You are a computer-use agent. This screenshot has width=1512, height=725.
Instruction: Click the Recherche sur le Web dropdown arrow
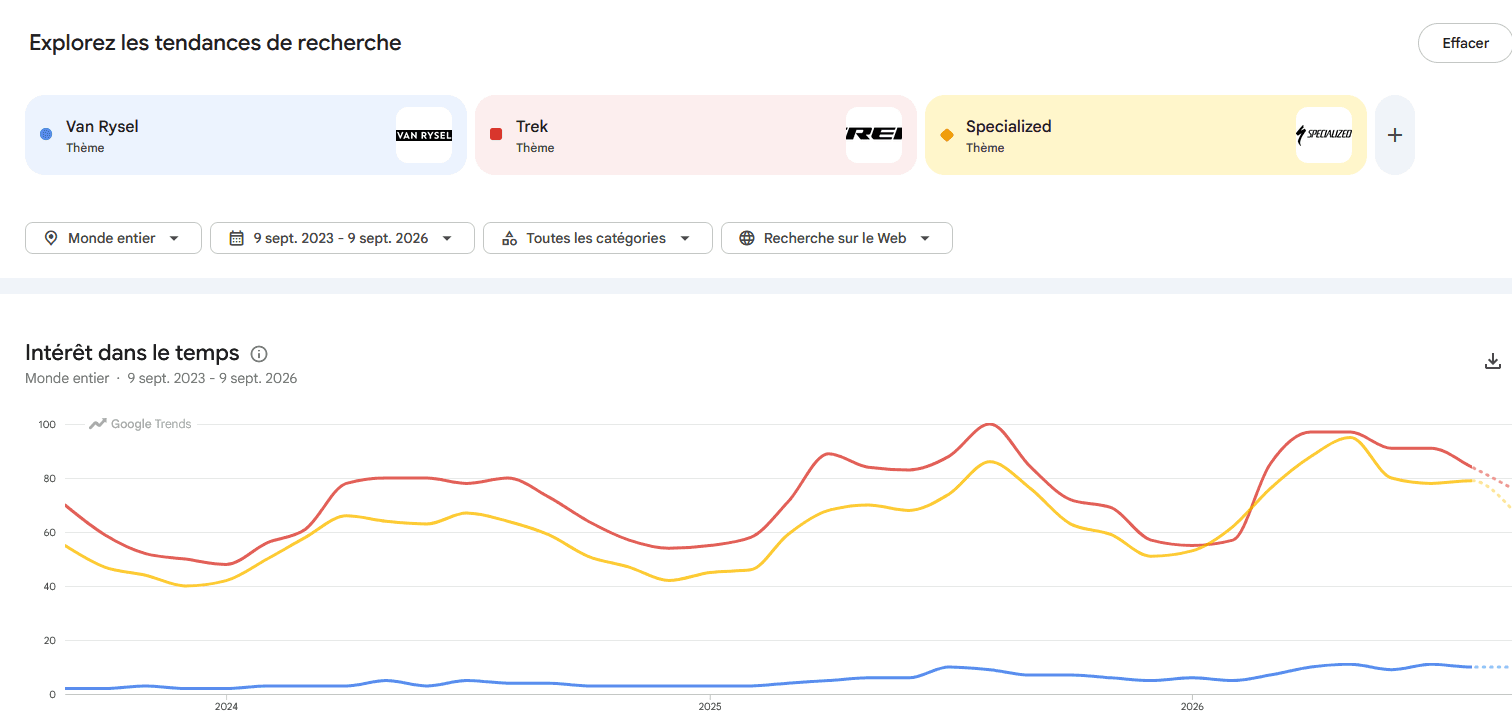[925, 238]
